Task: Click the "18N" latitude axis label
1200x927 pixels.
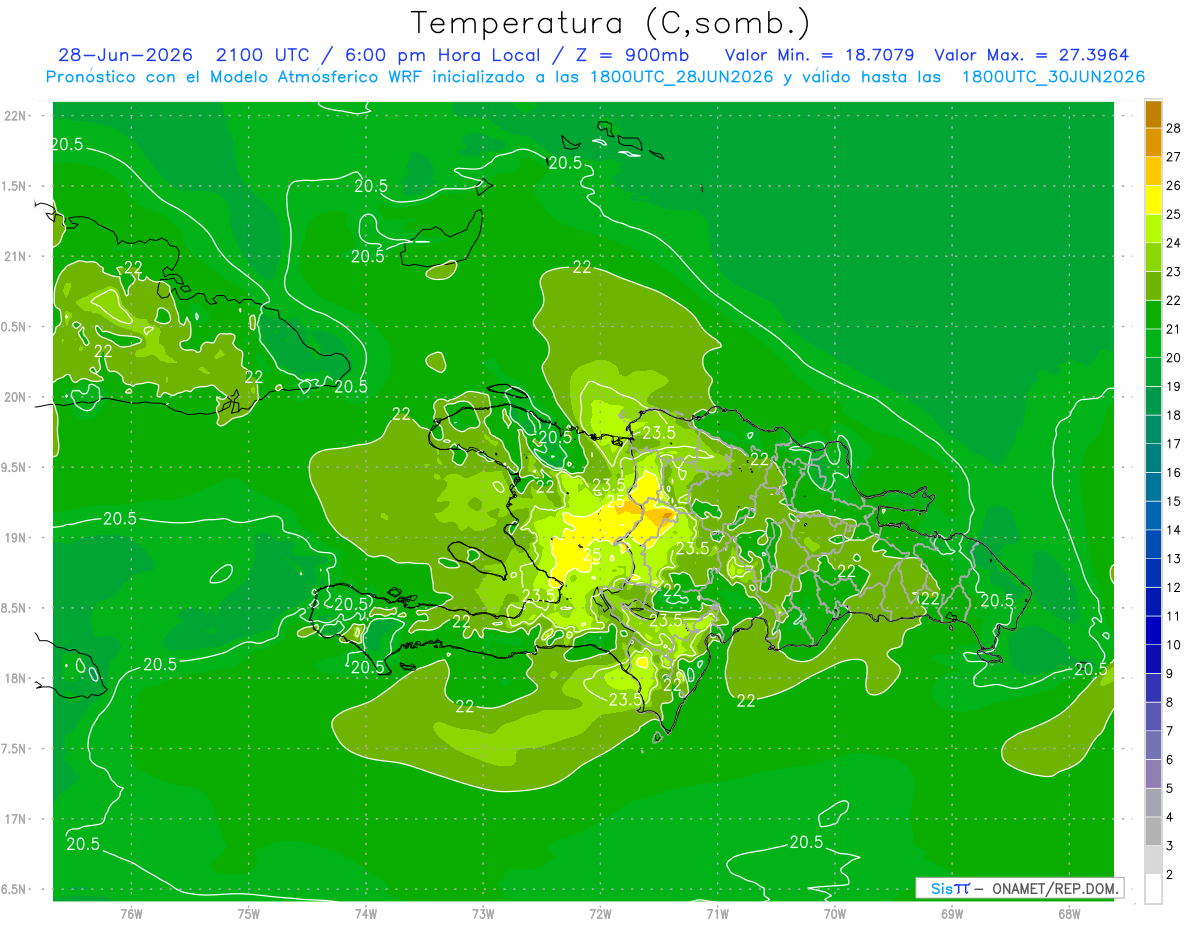Action: click(17, 678)
